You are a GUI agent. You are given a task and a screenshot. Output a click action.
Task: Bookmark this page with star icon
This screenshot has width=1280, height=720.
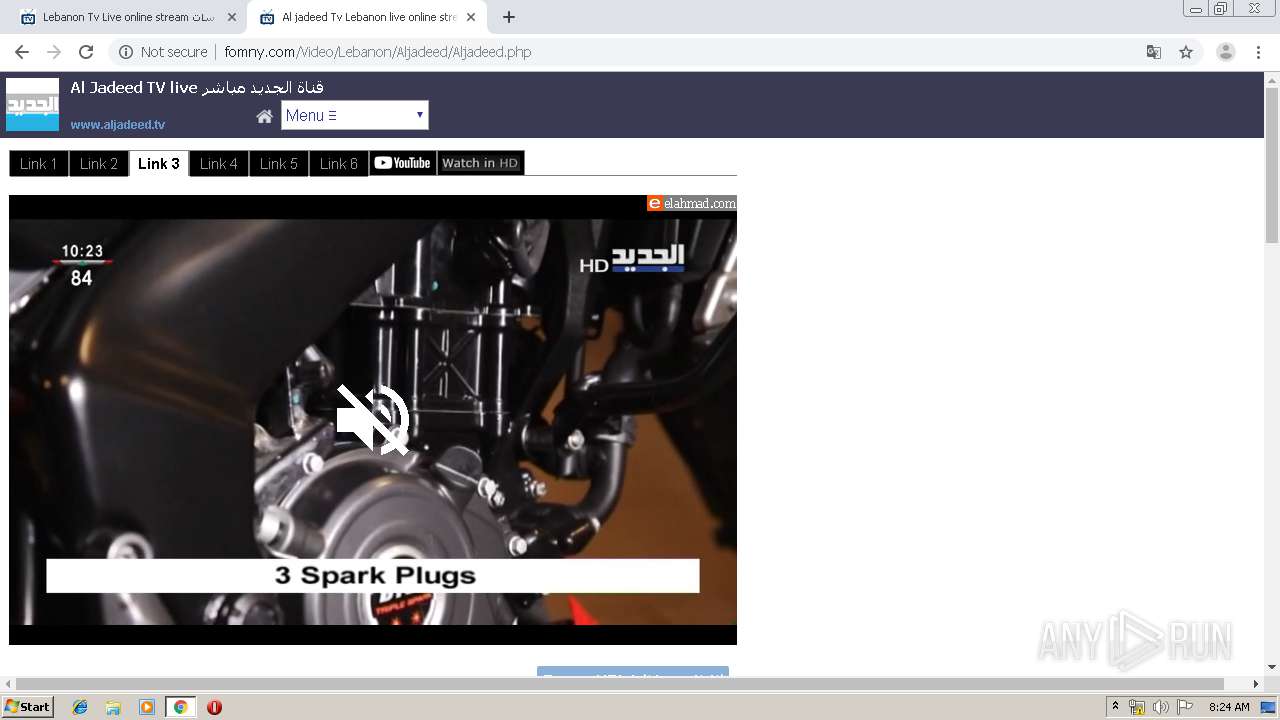1186,52
